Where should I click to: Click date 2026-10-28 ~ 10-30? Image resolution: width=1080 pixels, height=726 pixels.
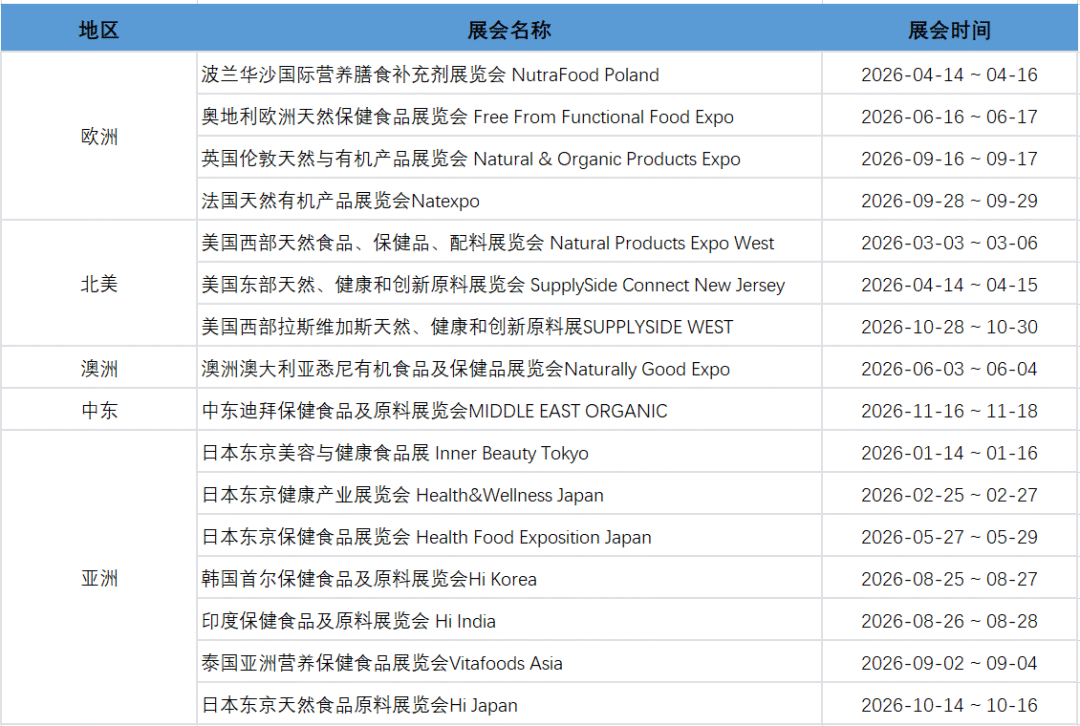[x=949, y=326]
